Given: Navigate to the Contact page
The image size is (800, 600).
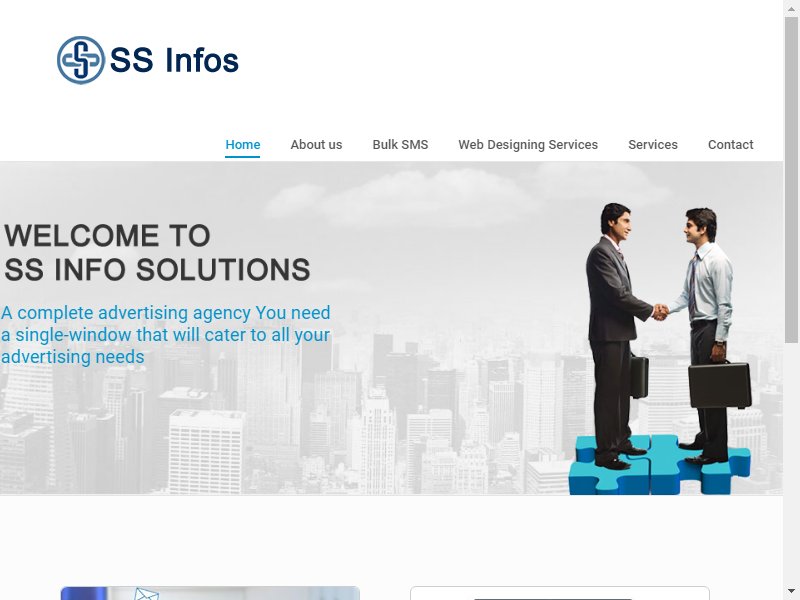Looking at the screenshot, I should click(x=731, y=145).
